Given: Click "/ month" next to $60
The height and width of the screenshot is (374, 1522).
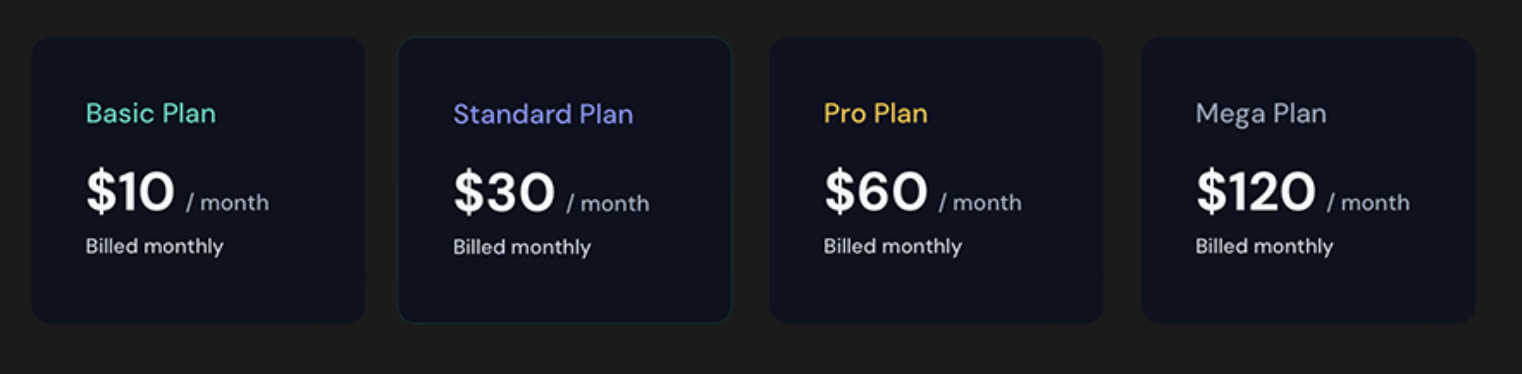Looking at the screenshot, I should click(980, 203).
